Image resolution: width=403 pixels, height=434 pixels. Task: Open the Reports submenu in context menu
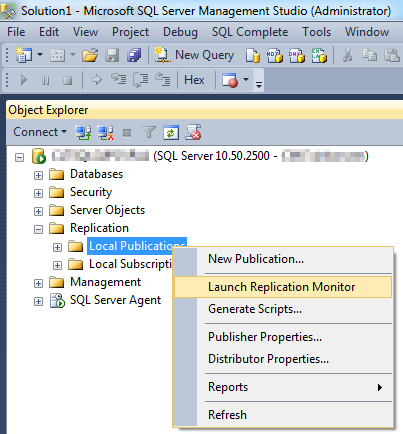[283, 387]
